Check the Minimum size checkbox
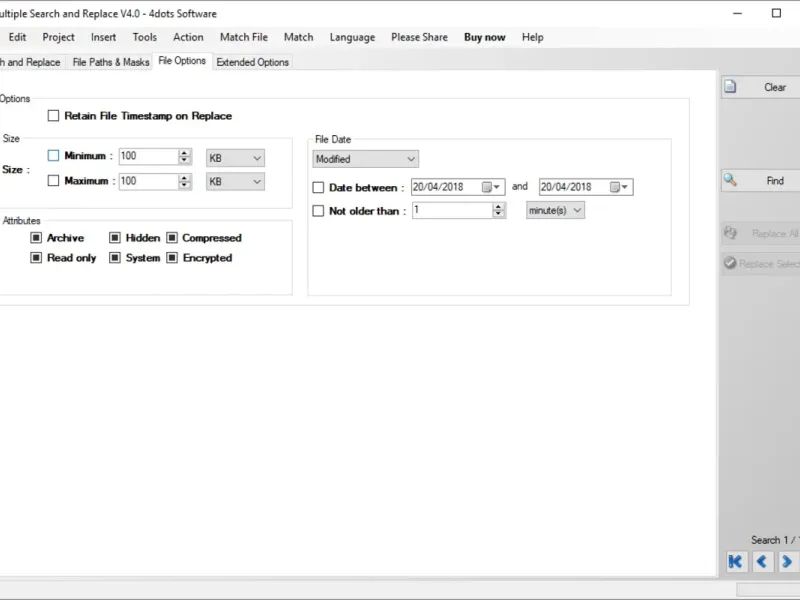The height and width of the screenshot is (600, 800). coord(53,156)
